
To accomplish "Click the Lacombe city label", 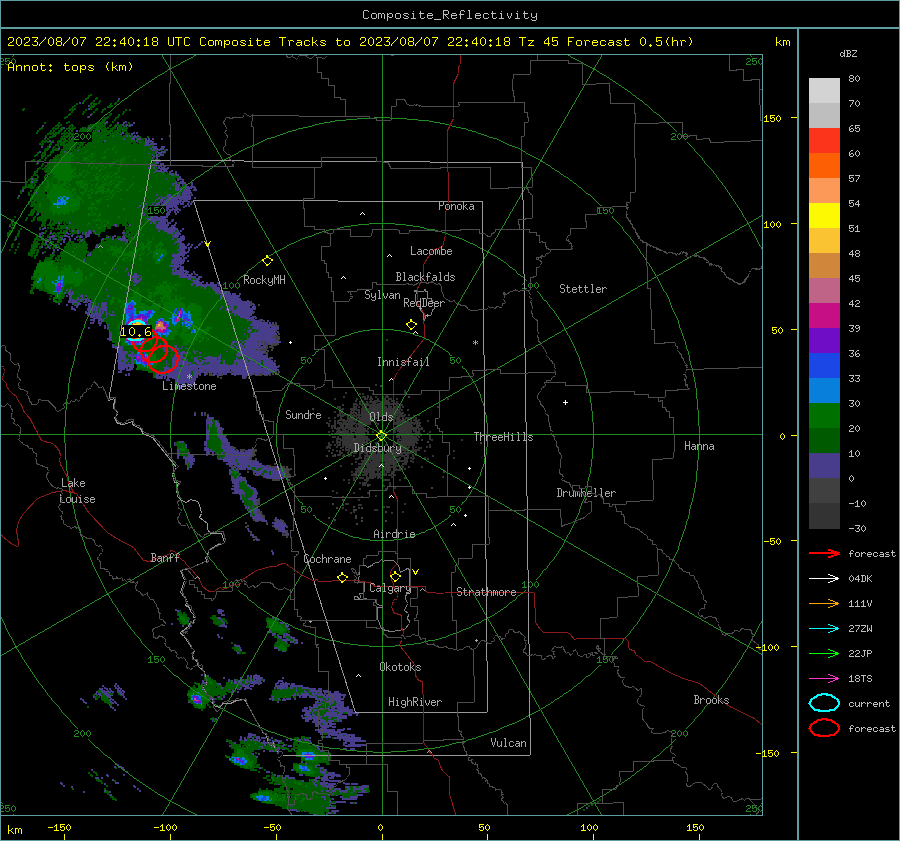I will coord(431,251).
